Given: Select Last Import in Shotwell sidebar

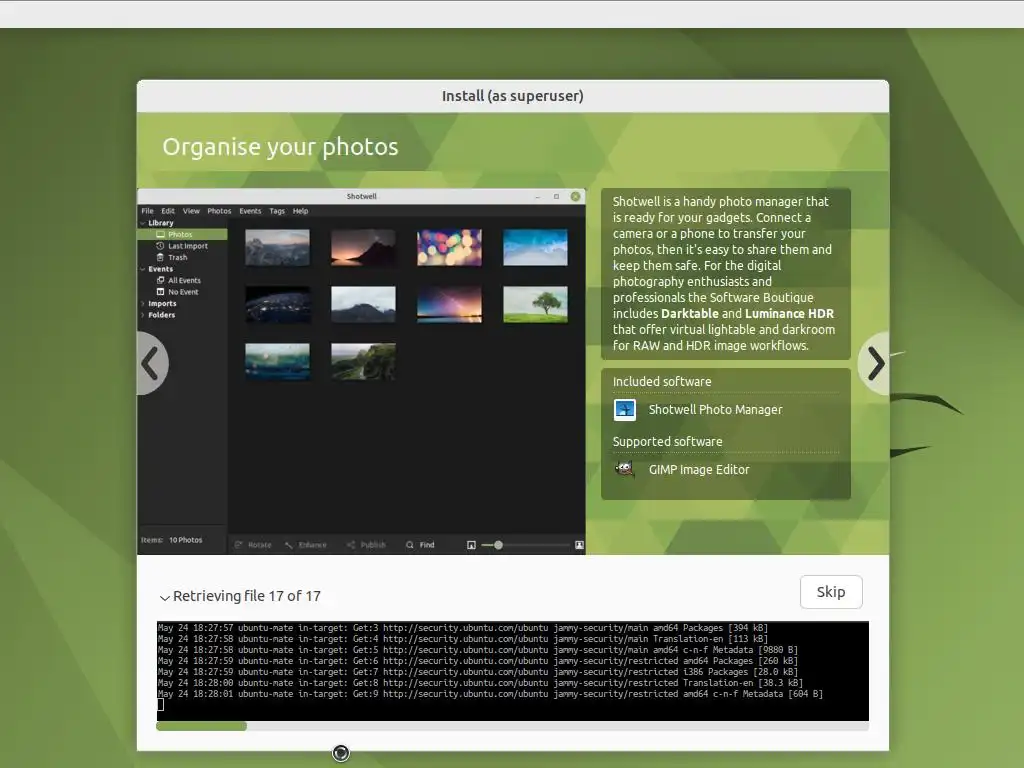Looking at the screenshot, I should [x=182, y=246].
